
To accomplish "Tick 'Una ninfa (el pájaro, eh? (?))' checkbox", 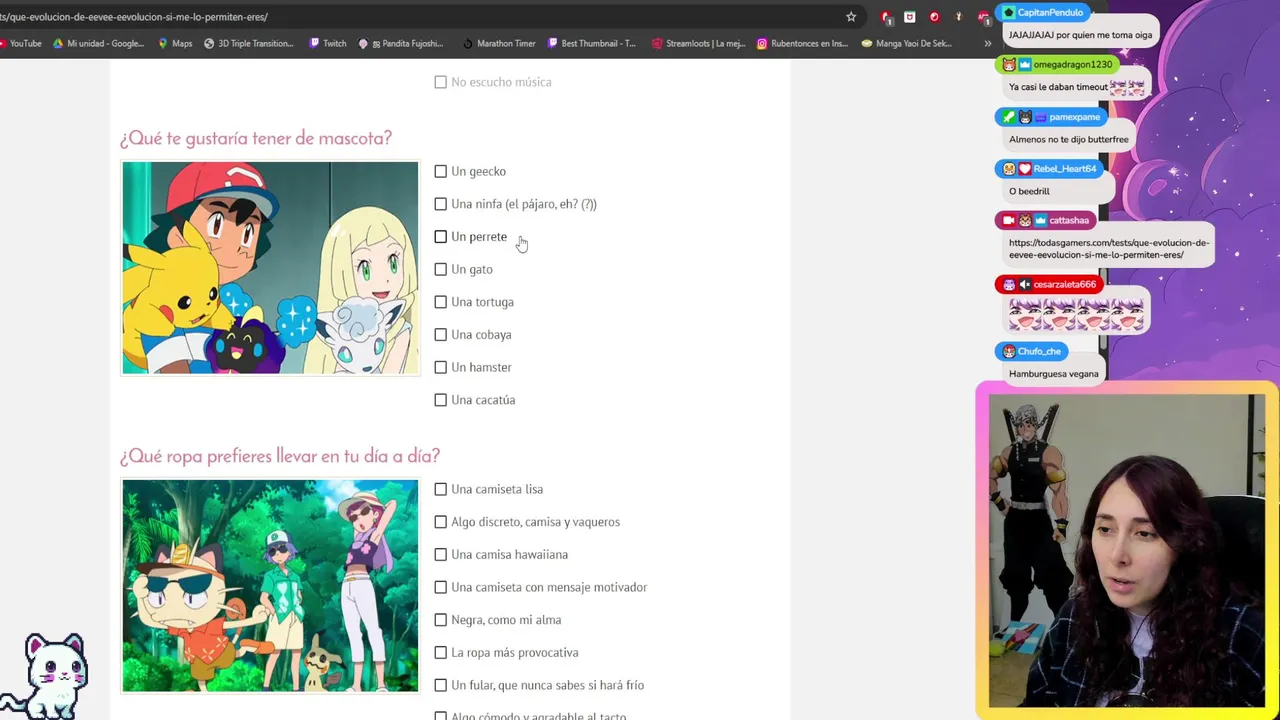I will tap(440, 204).
